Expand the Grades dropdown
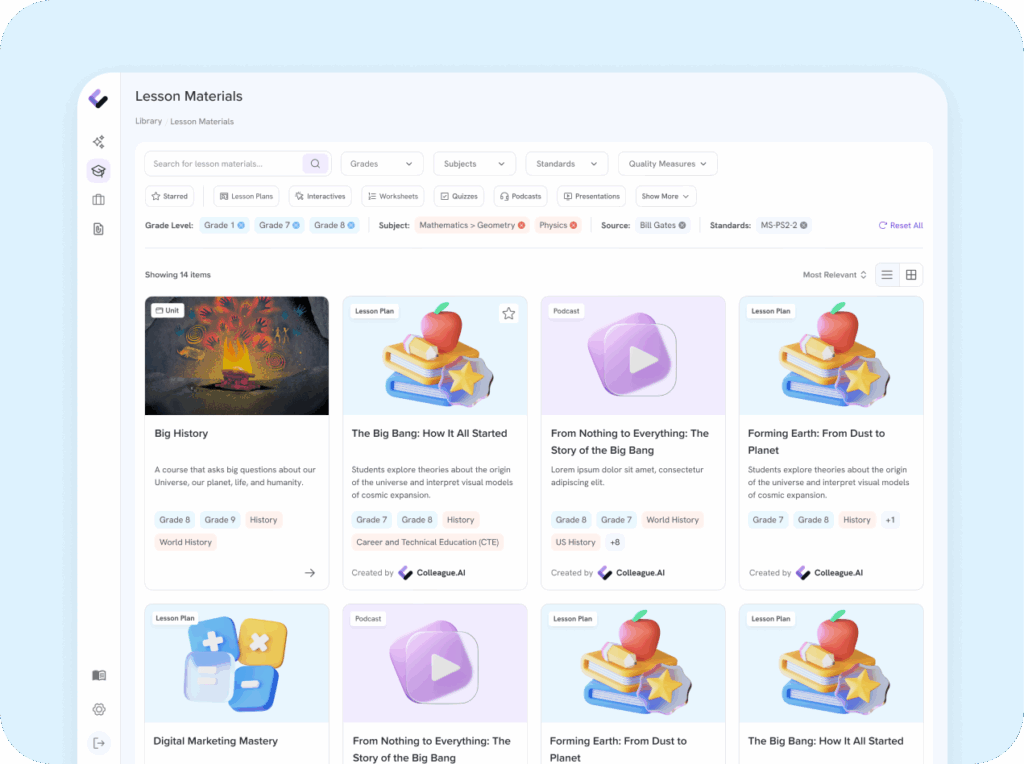The width and height of the screenshot is (1024, 764). coord(381,164)
